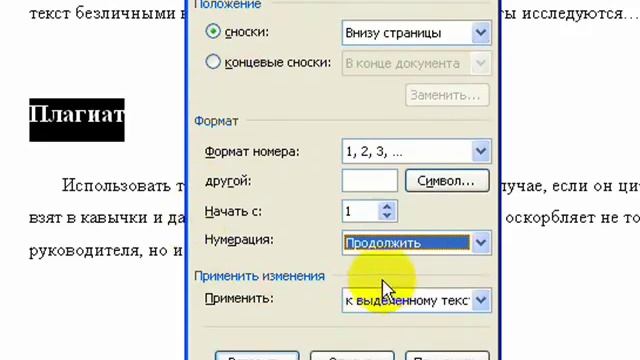Click the highlighted 'Плагиат' heading in document

tap(77, 120)
